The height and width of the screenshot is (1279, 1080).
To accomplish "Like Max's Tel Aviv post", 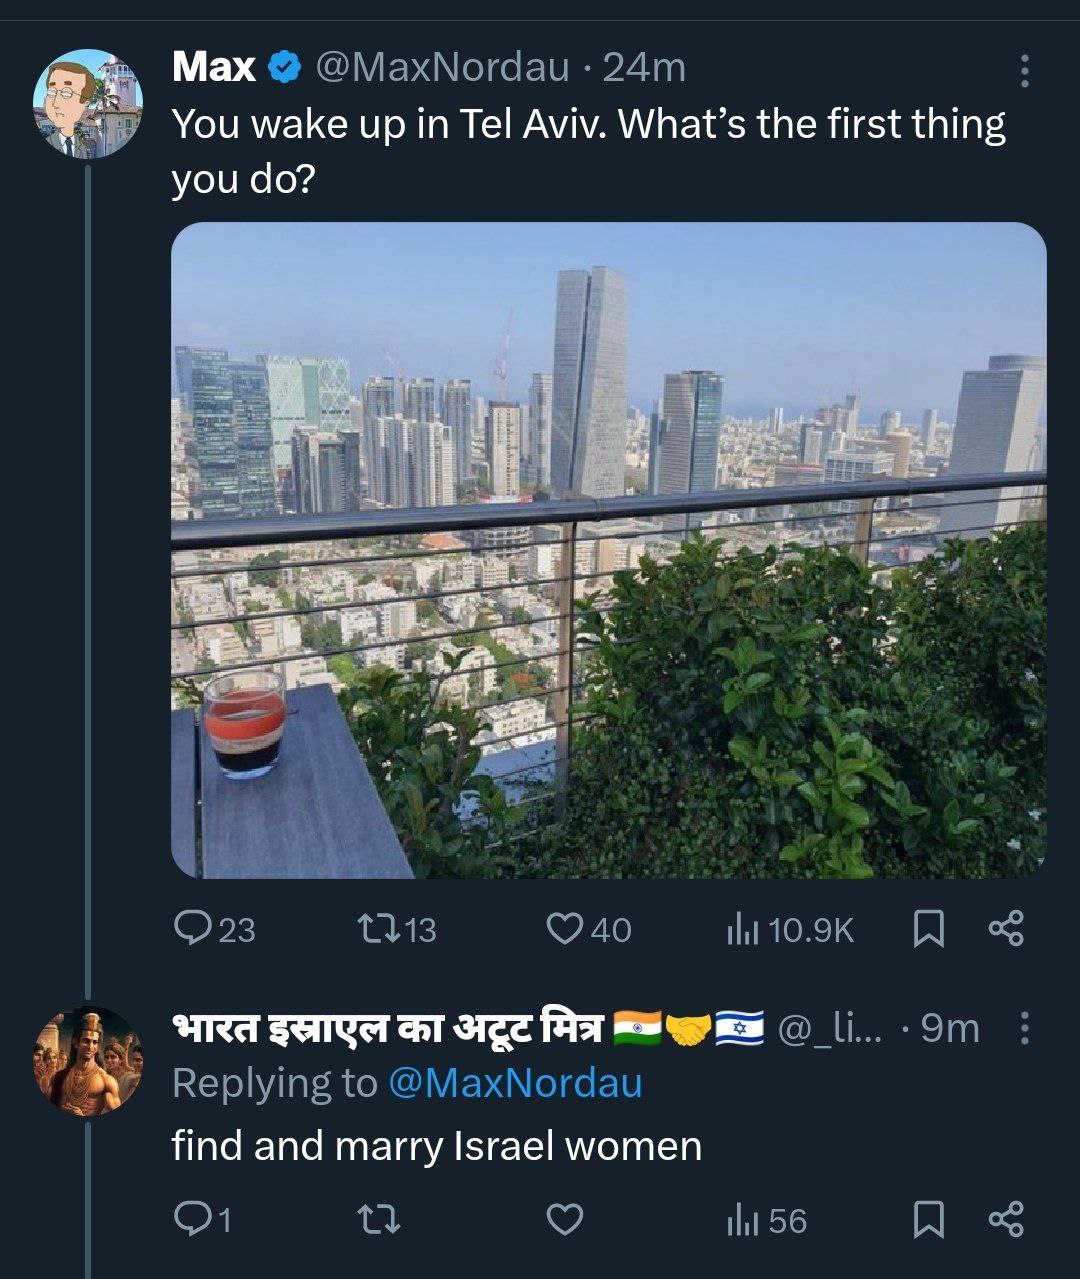I will pyautogui.click(x=565, y=929).
